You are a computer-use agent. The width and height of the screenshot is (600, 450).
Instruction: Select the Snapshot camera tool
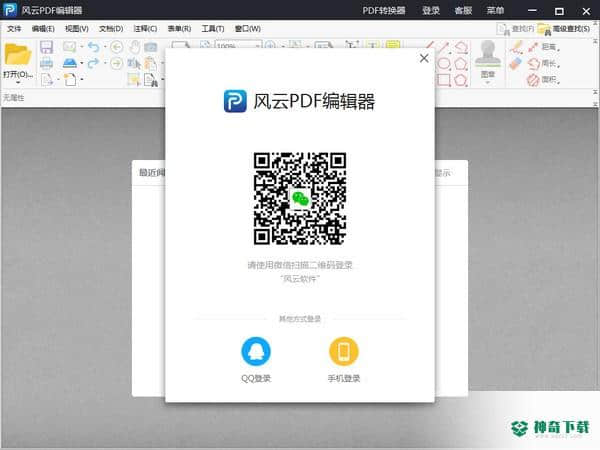[151, 47]
